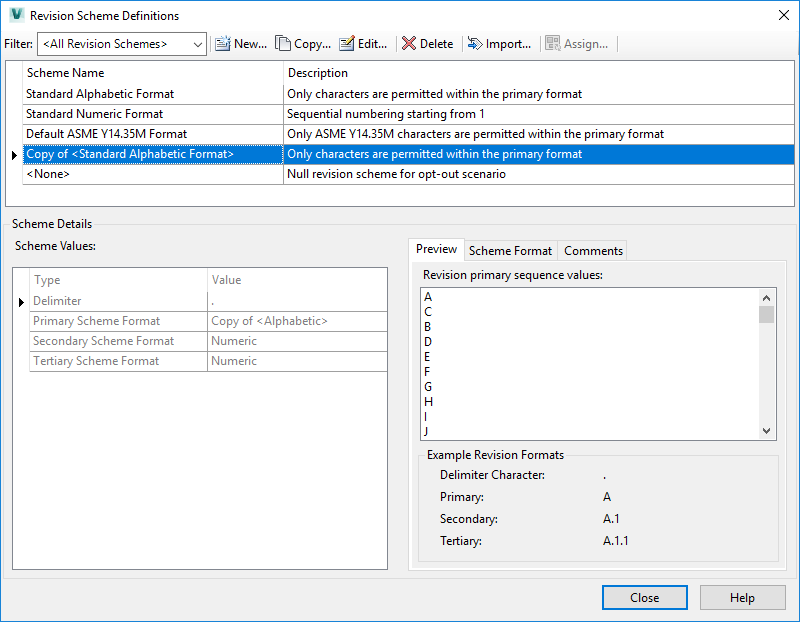Click the Description column header

539,73
